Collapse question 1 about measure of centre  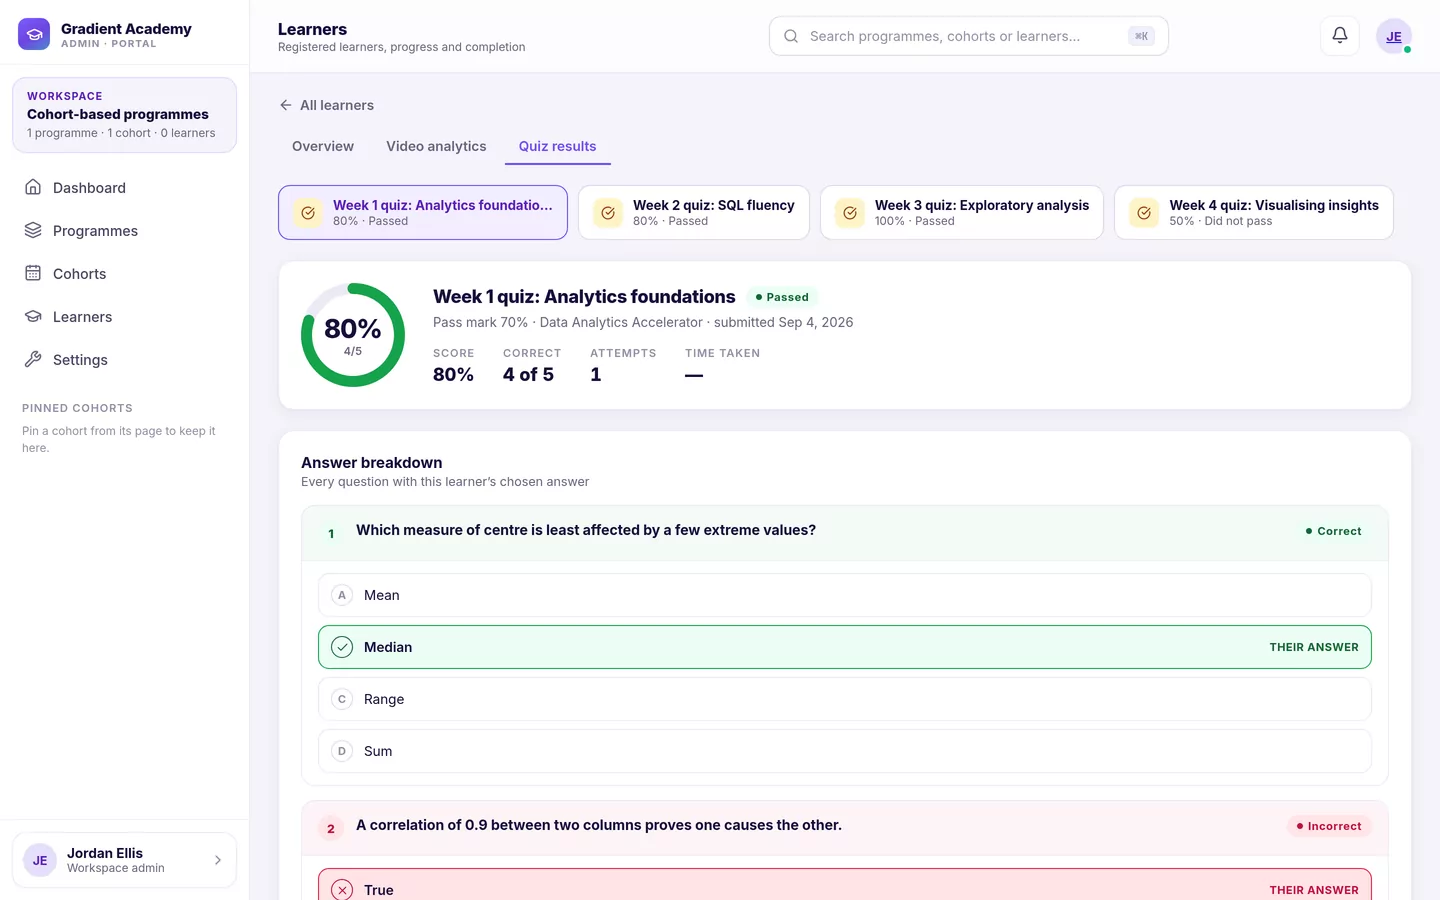pos(845,533)
